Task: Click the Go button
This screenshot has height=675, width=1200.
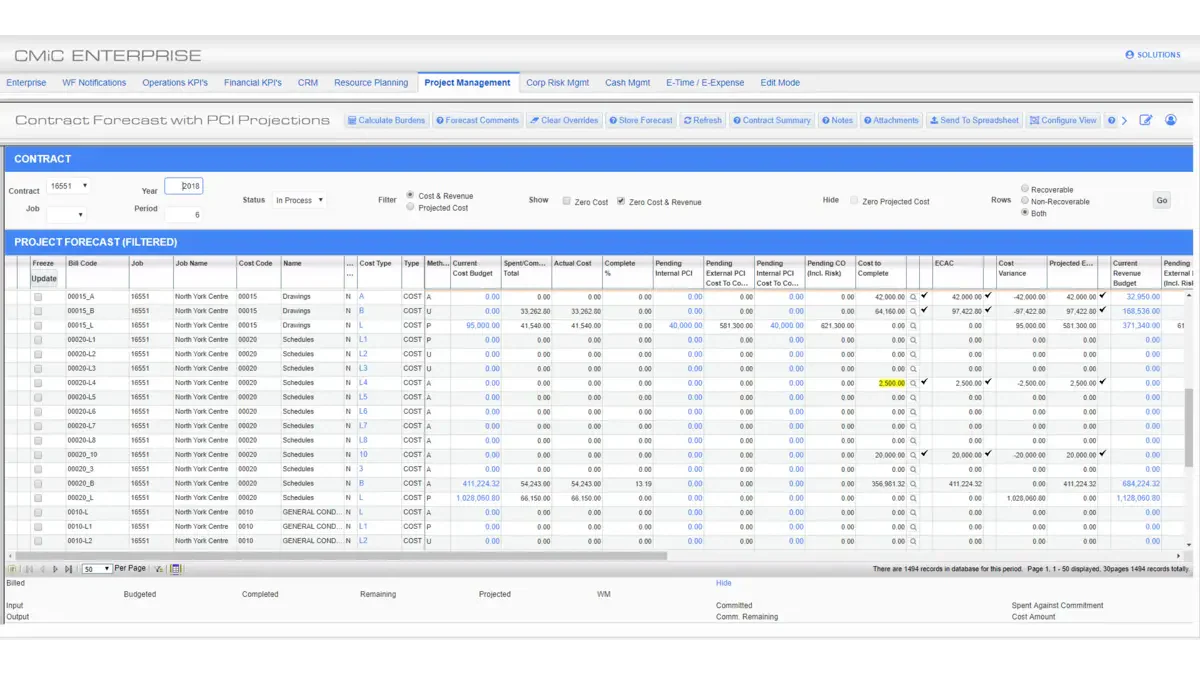Action: 1162,201
